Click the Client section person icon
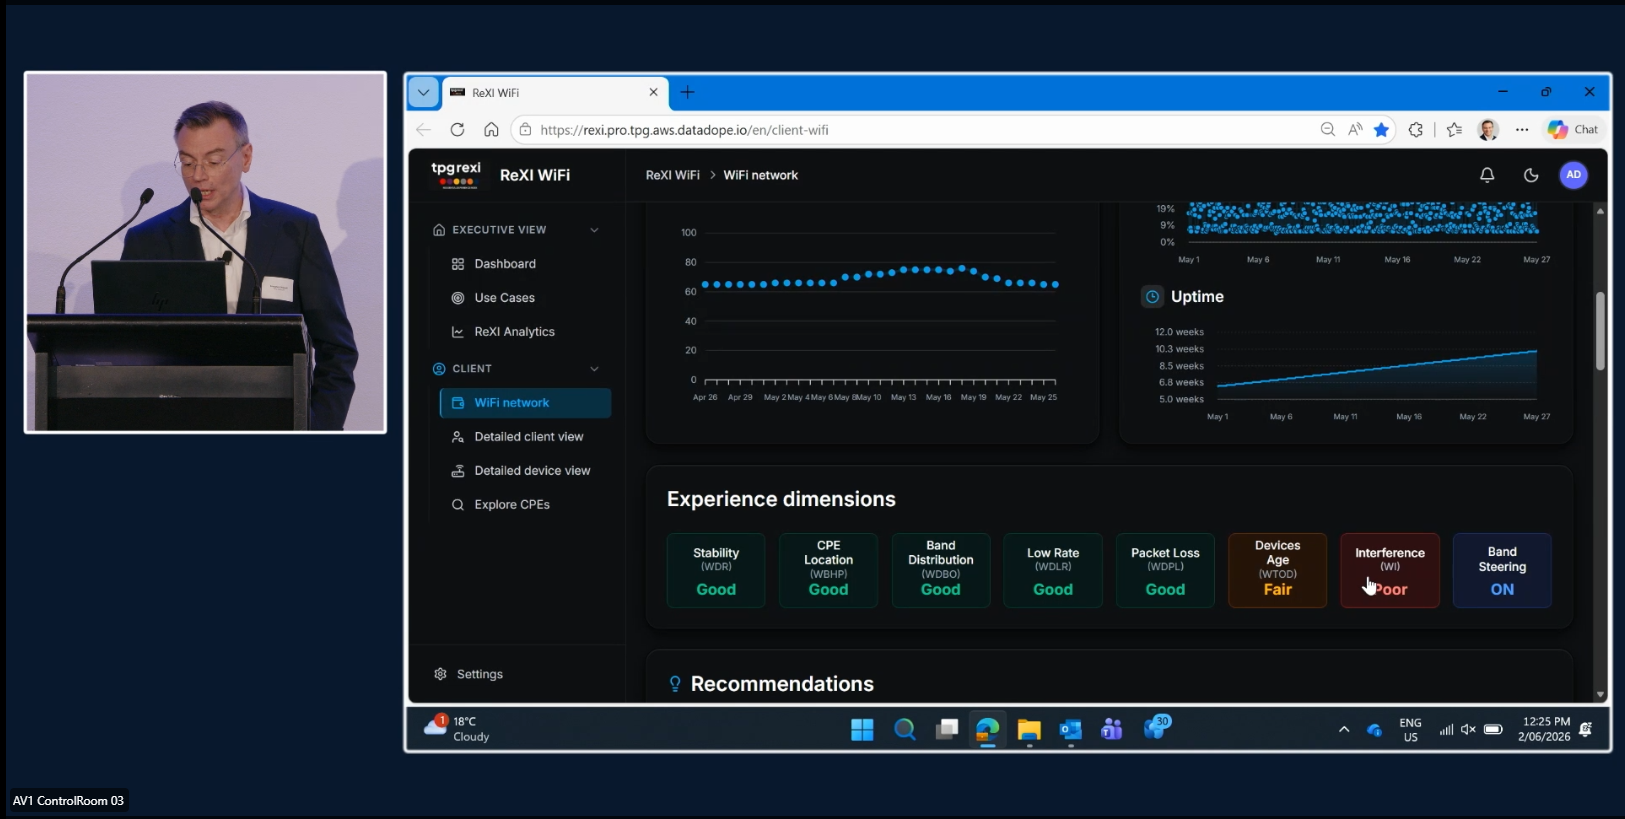Image resolution: width=1625 pixels, height=819 pixels. [439, 369]
